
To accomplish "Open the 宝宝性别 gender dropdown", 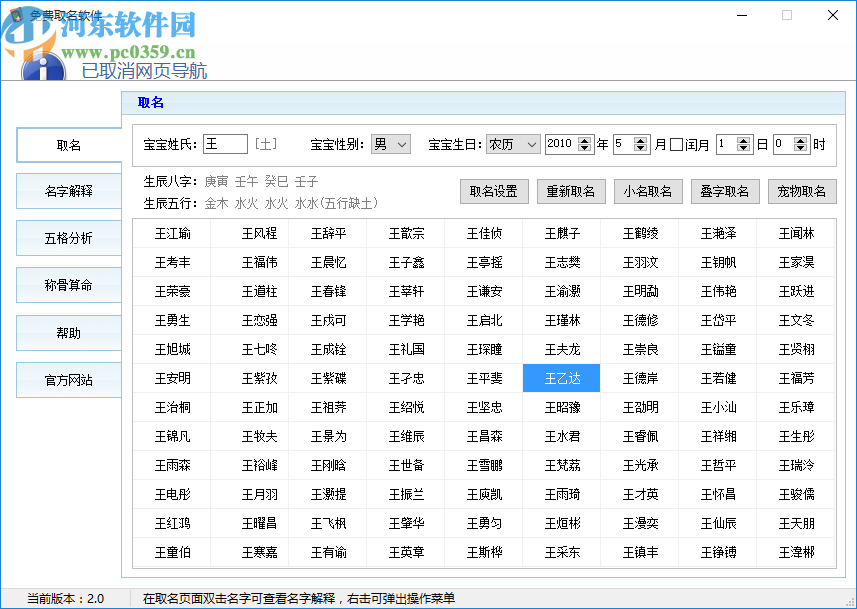I will coord(390,143).
